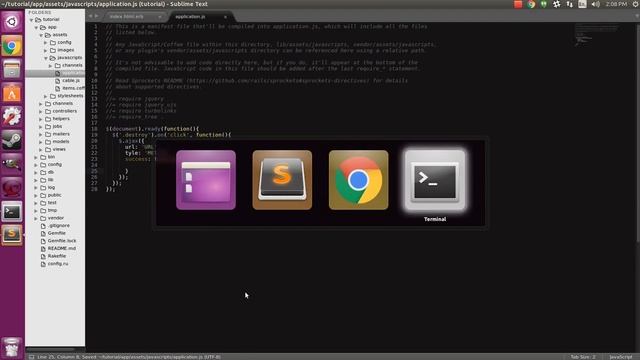Open the red round app launcher icon
Screen dimensions: 640x360
pos(12,188)
